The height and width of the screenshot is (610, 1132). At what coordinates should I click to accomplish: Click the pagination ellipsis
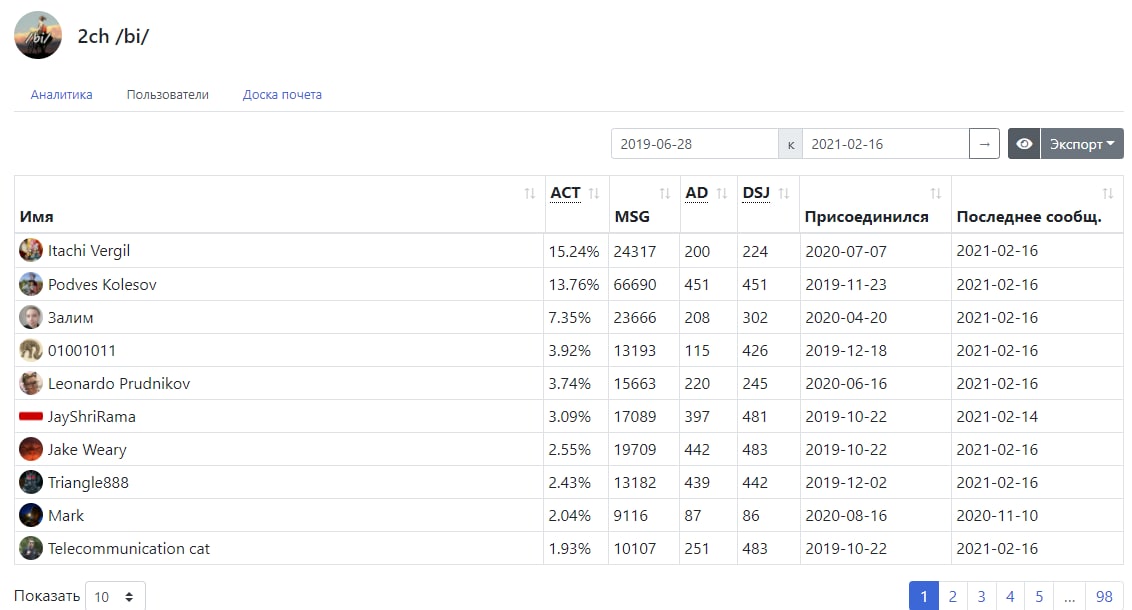pos(1070,596)
